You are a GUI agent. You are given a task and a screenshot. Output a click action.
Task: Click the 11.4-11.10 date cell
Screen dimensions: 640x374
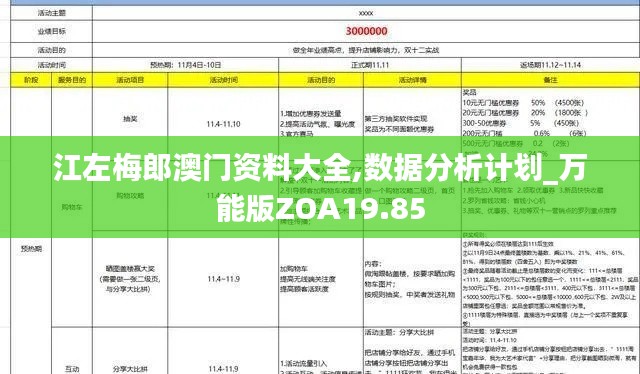(x=223, y=124)
